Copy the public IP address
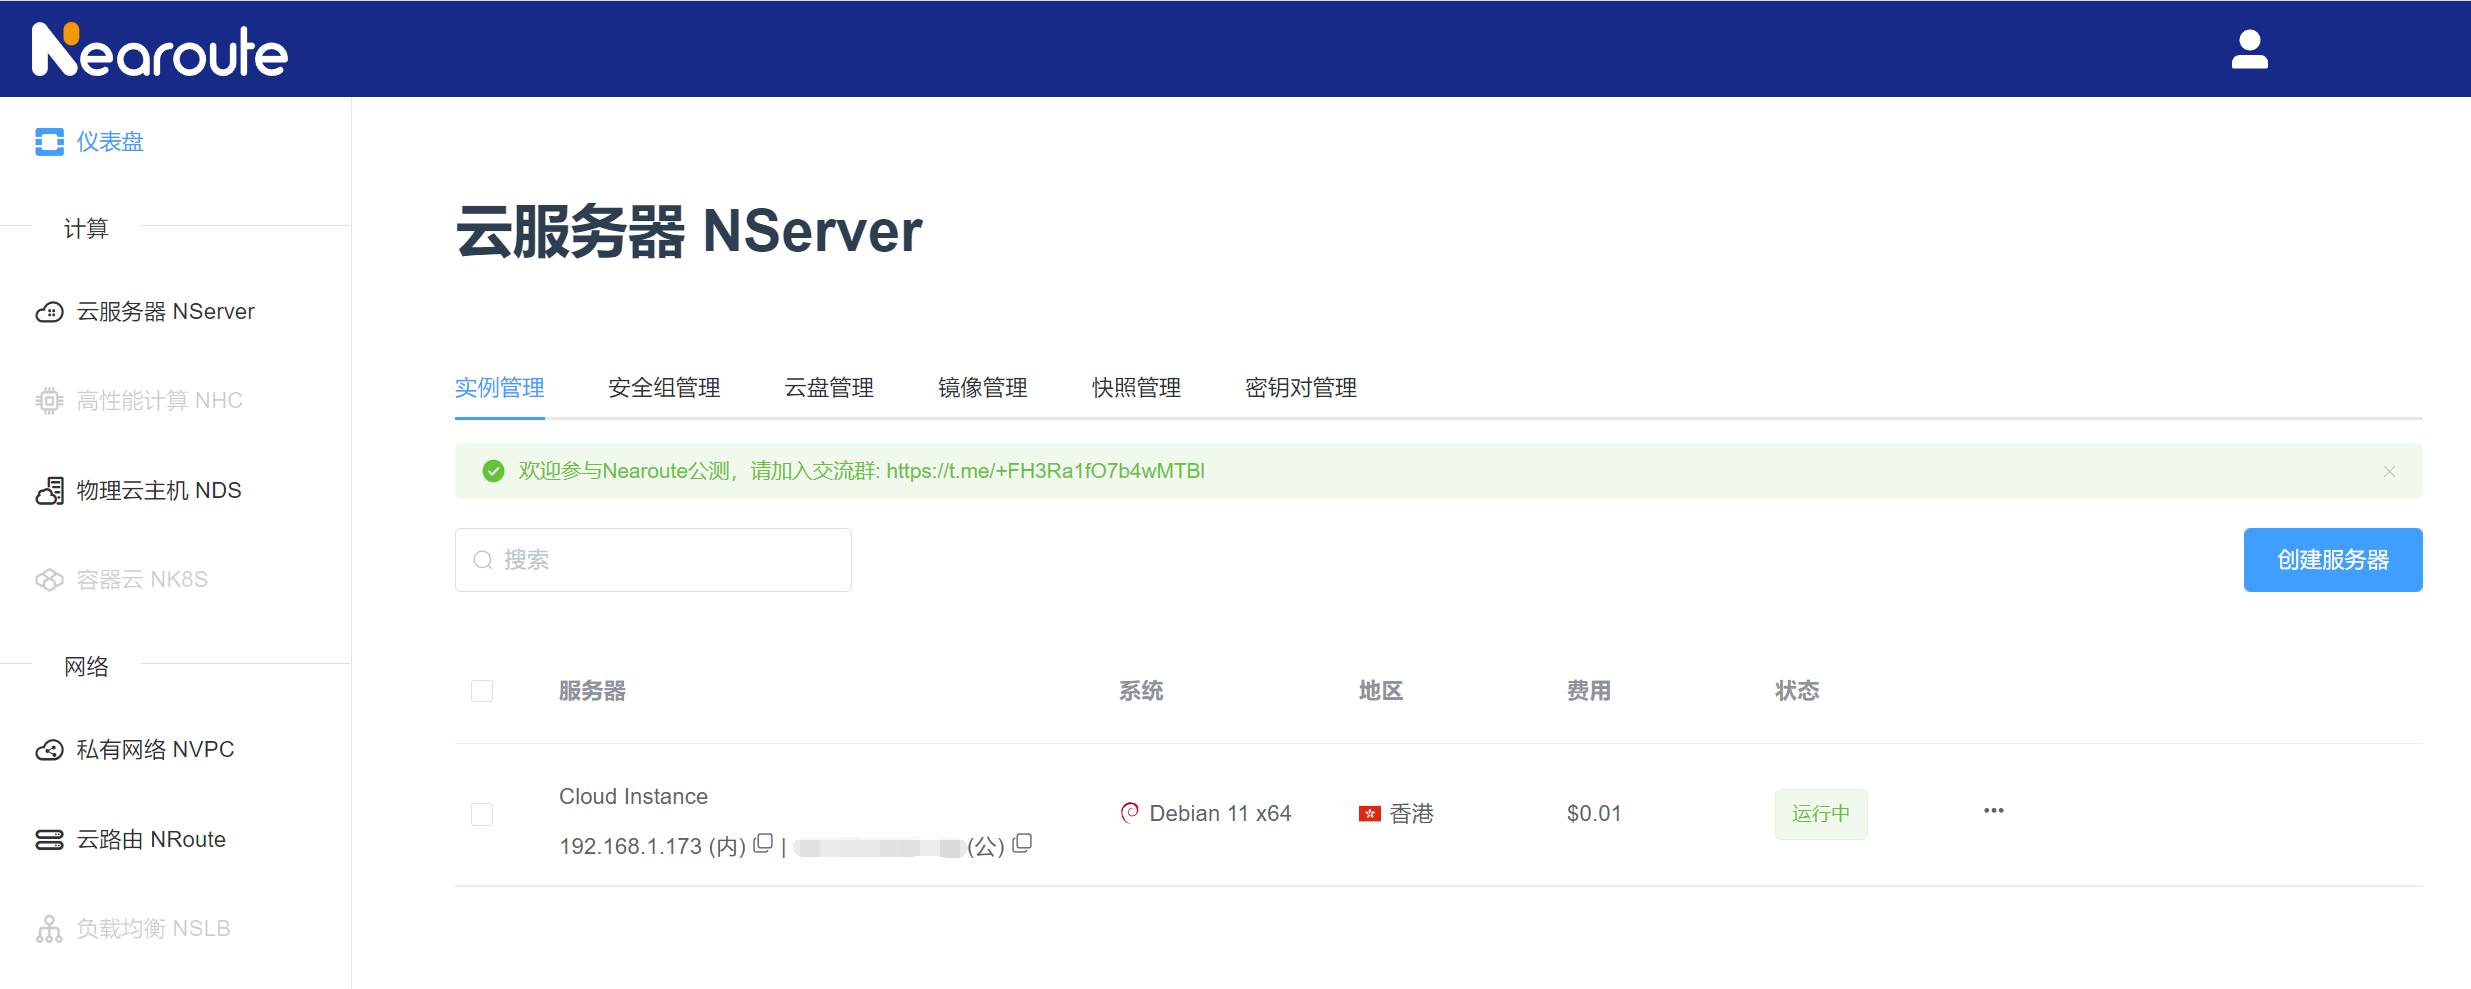The image size is (2471, 989). [x=1022, y=844]
